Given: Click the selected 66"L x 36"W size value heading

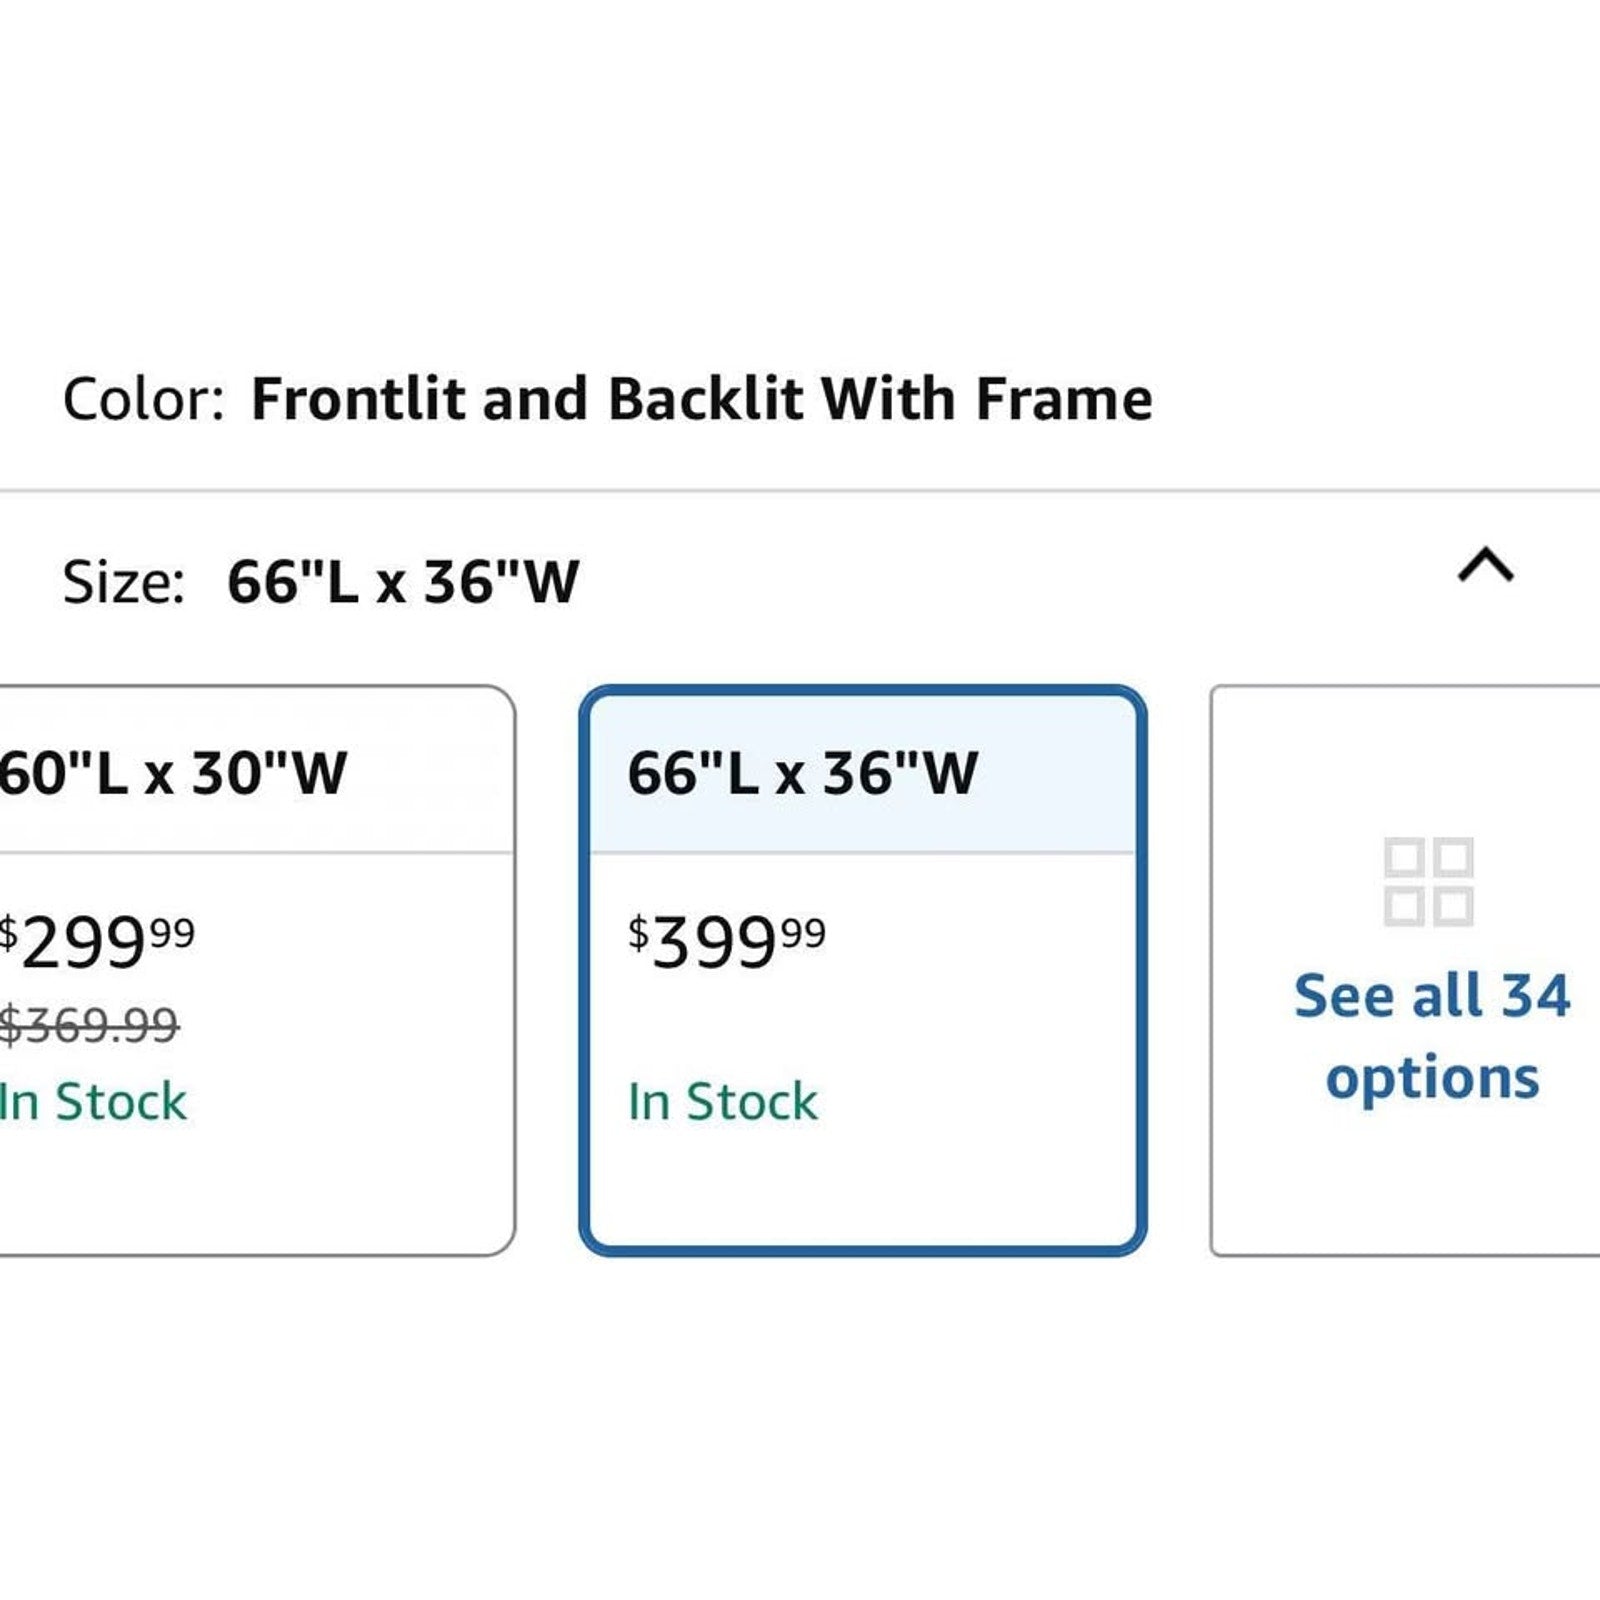Looking at the screenshot, I should pyautogui.click(x=403, y=581).
